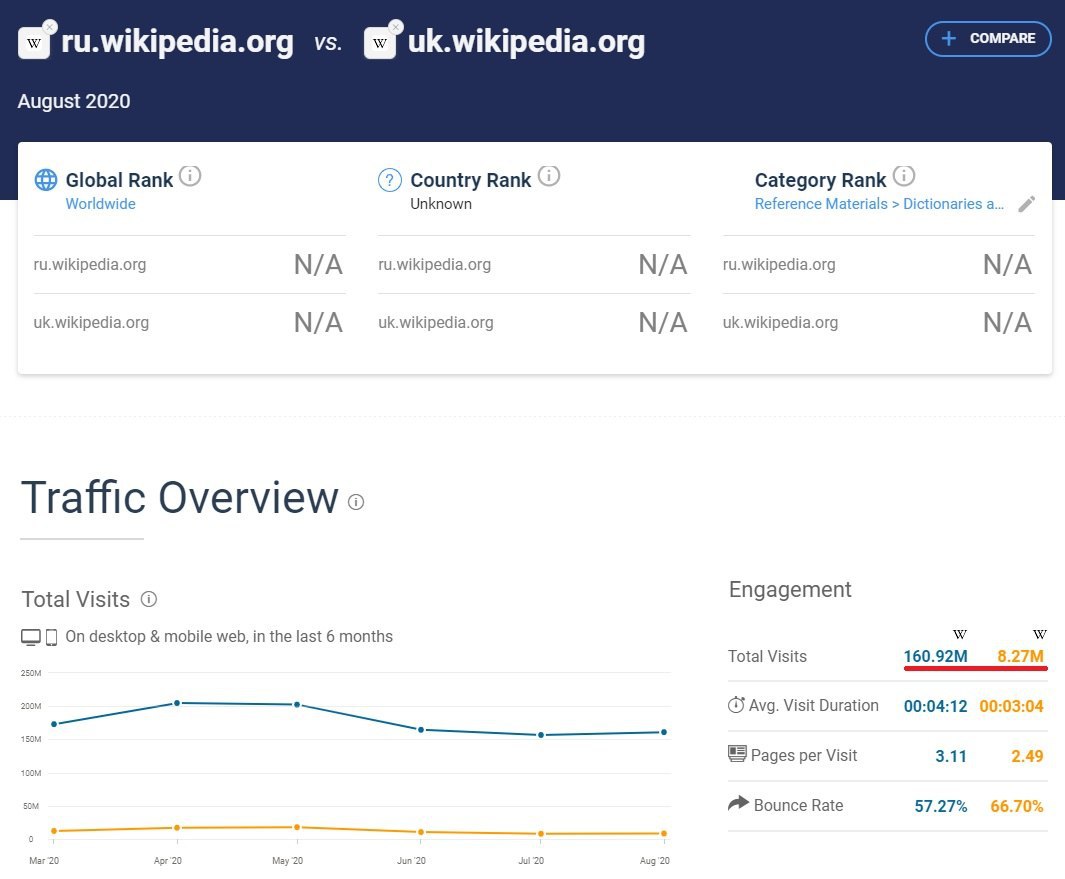Click the orange Jul '20 data point
Viewport: 1065px width, 879px height.
tap(541, 833)
